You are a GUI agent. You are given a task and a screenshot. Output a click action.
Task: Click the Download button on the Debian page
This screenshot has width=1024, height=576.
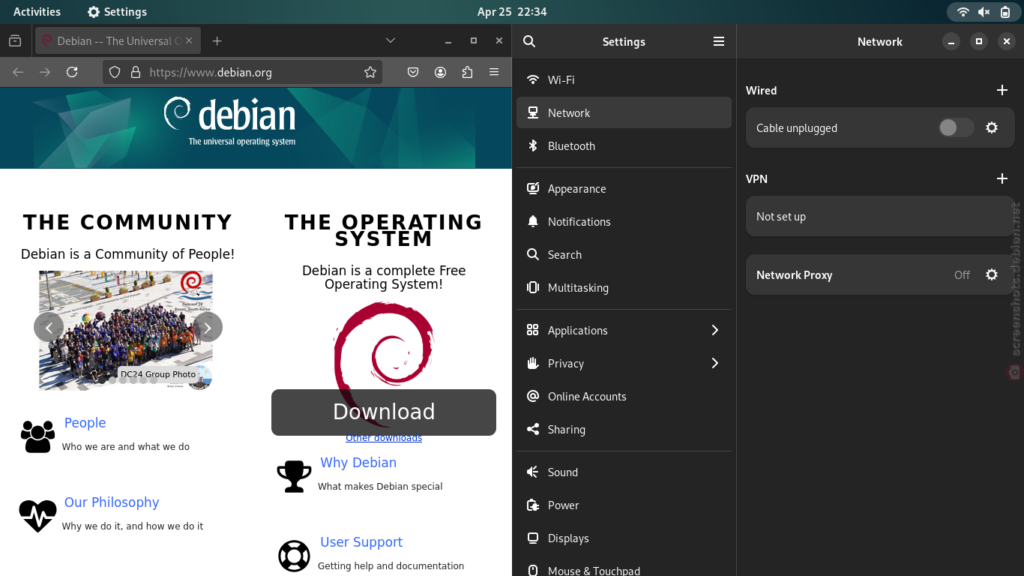383,411
